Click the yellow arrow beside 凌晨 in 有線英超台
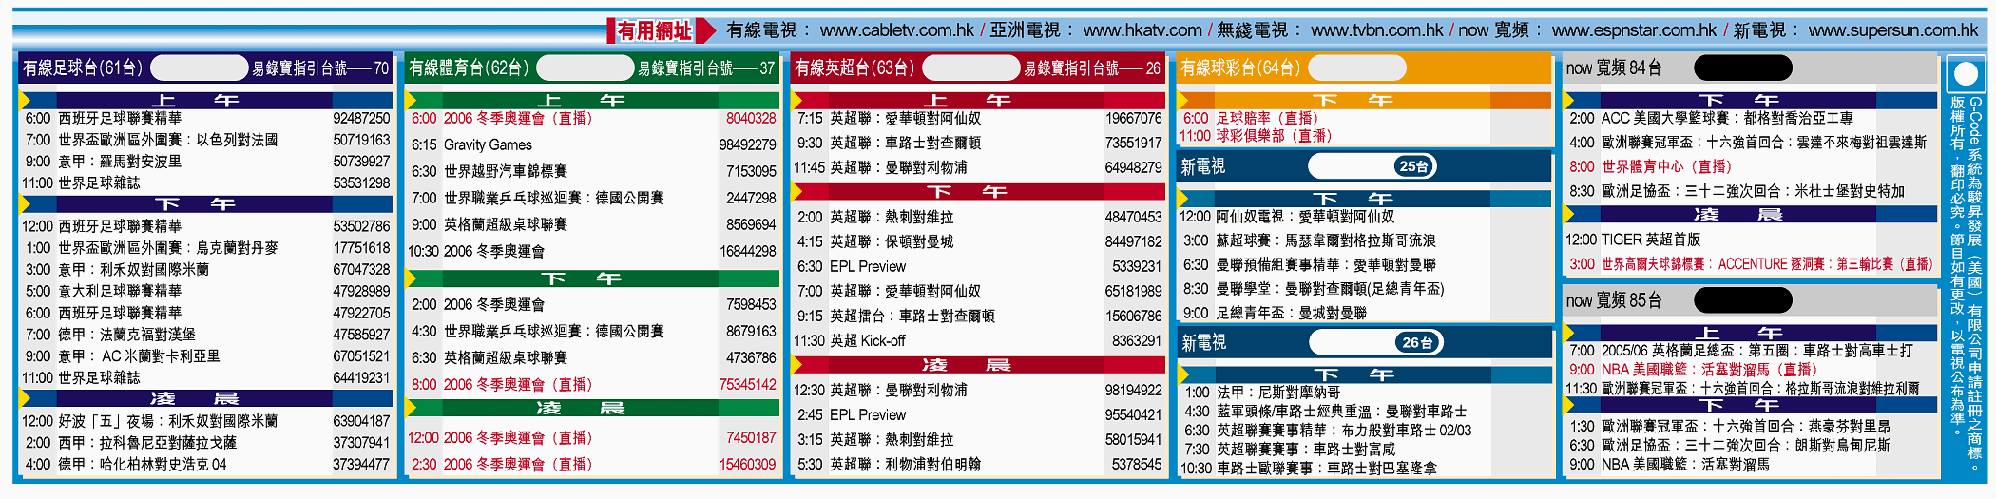Screen dimensions: 1996x499 click(x=797, y=365)
